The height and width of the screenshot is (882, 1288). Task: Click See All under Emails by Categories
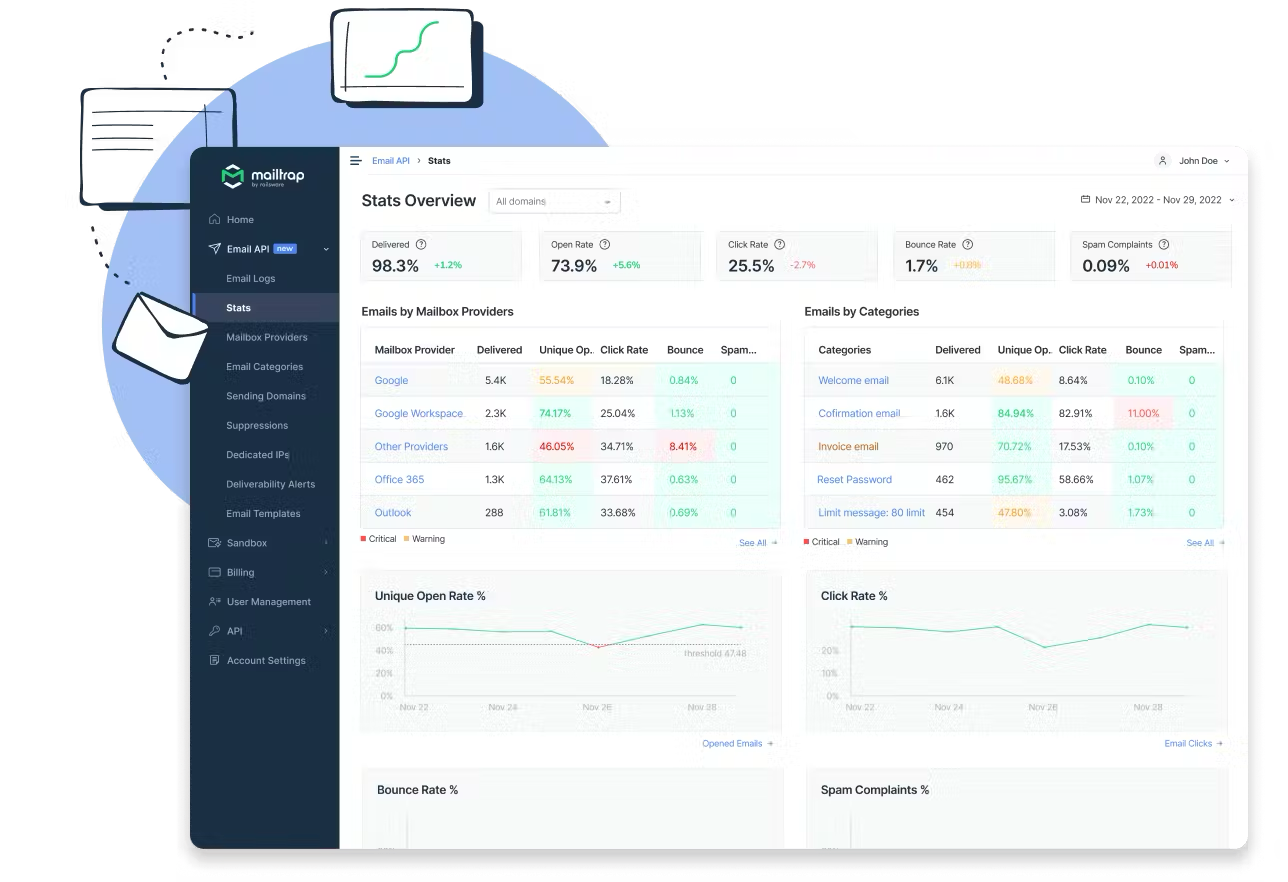[1200, 542]
